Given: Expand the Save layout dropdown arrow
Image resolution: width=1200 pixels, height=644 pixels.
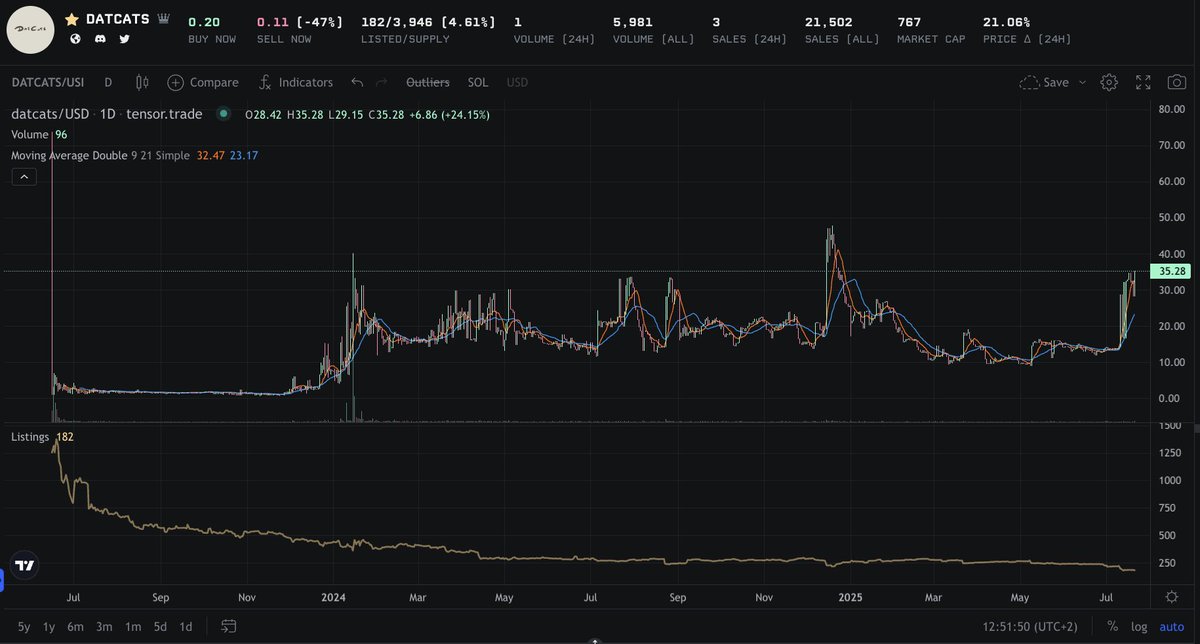Looking at the screenshot, I should click(x=1082, y=82).
